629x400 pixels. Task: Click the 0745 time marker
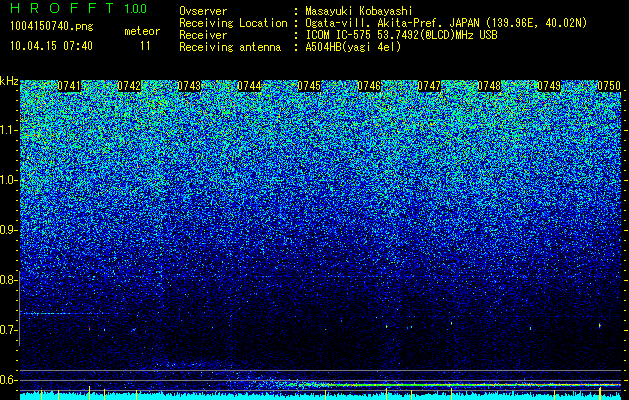point(309,86)
